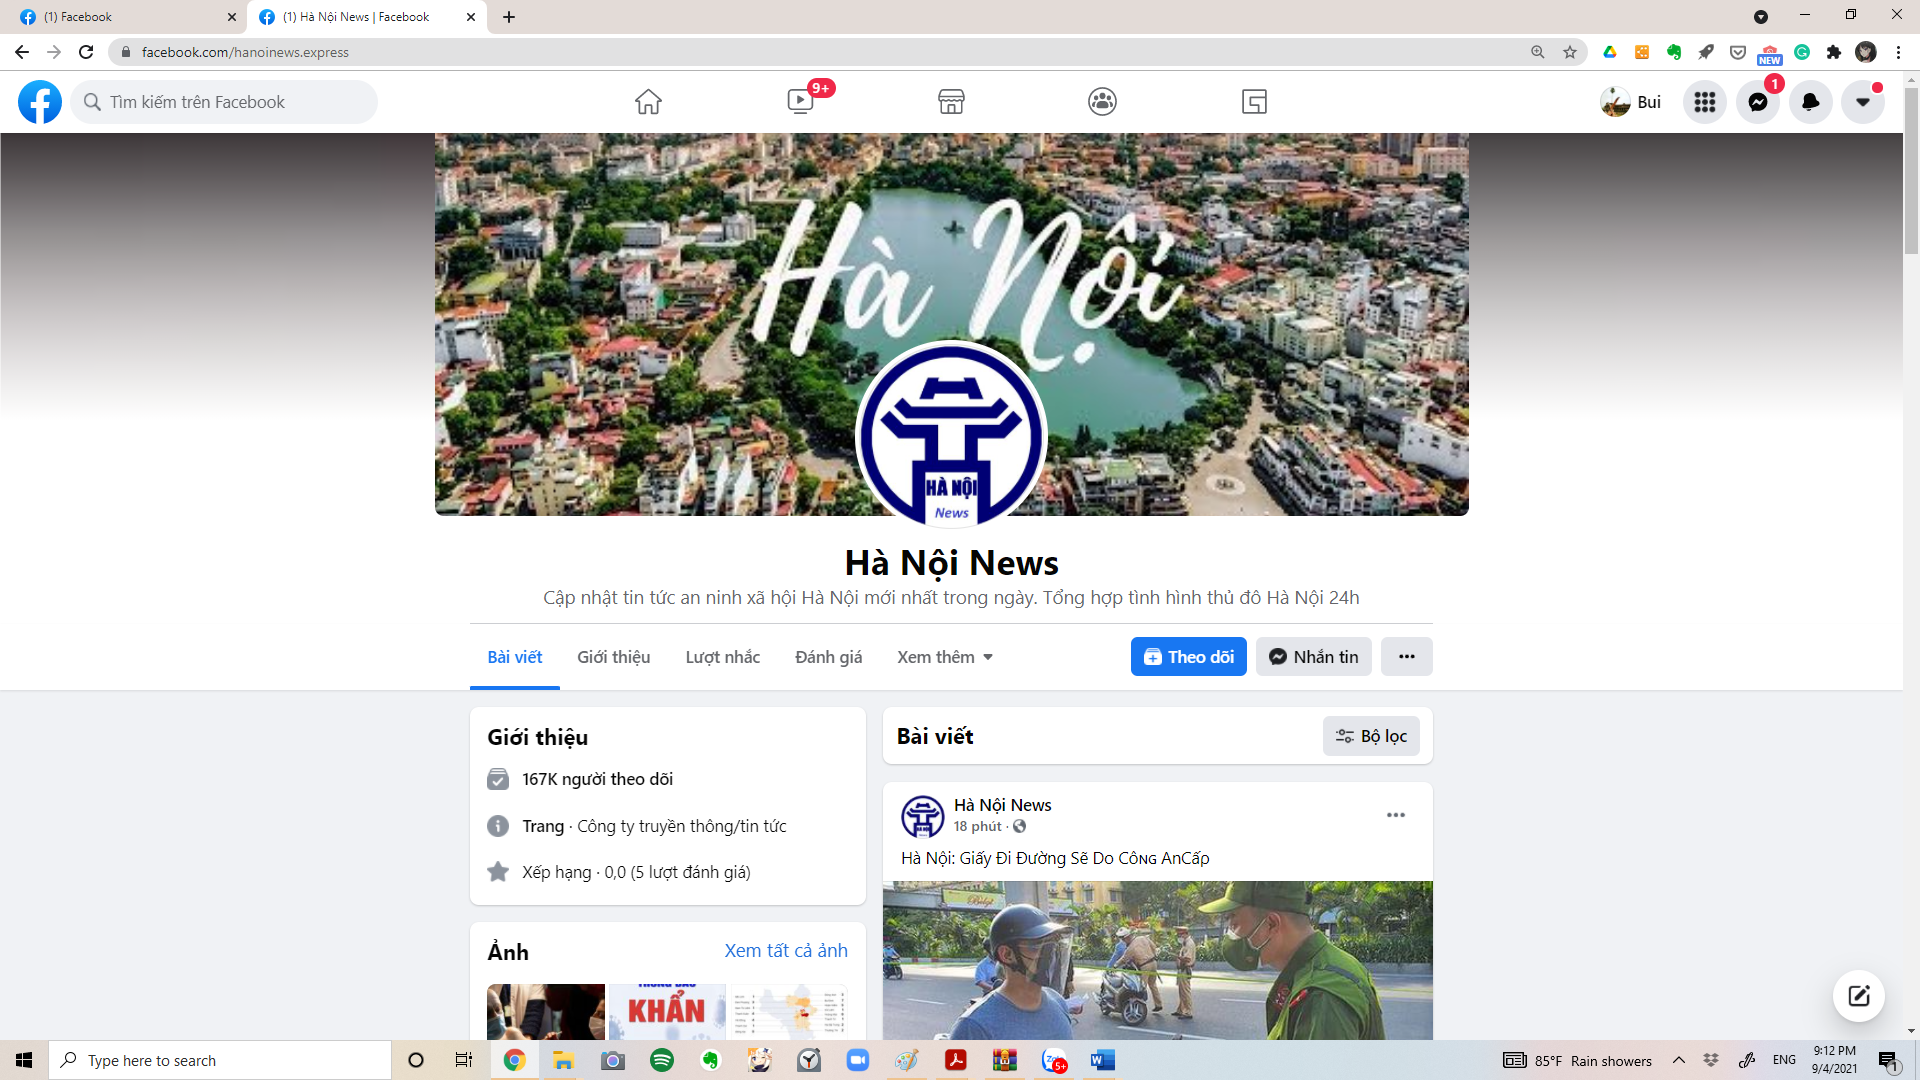Open Zoom from the taskbar

point(858,1060)
